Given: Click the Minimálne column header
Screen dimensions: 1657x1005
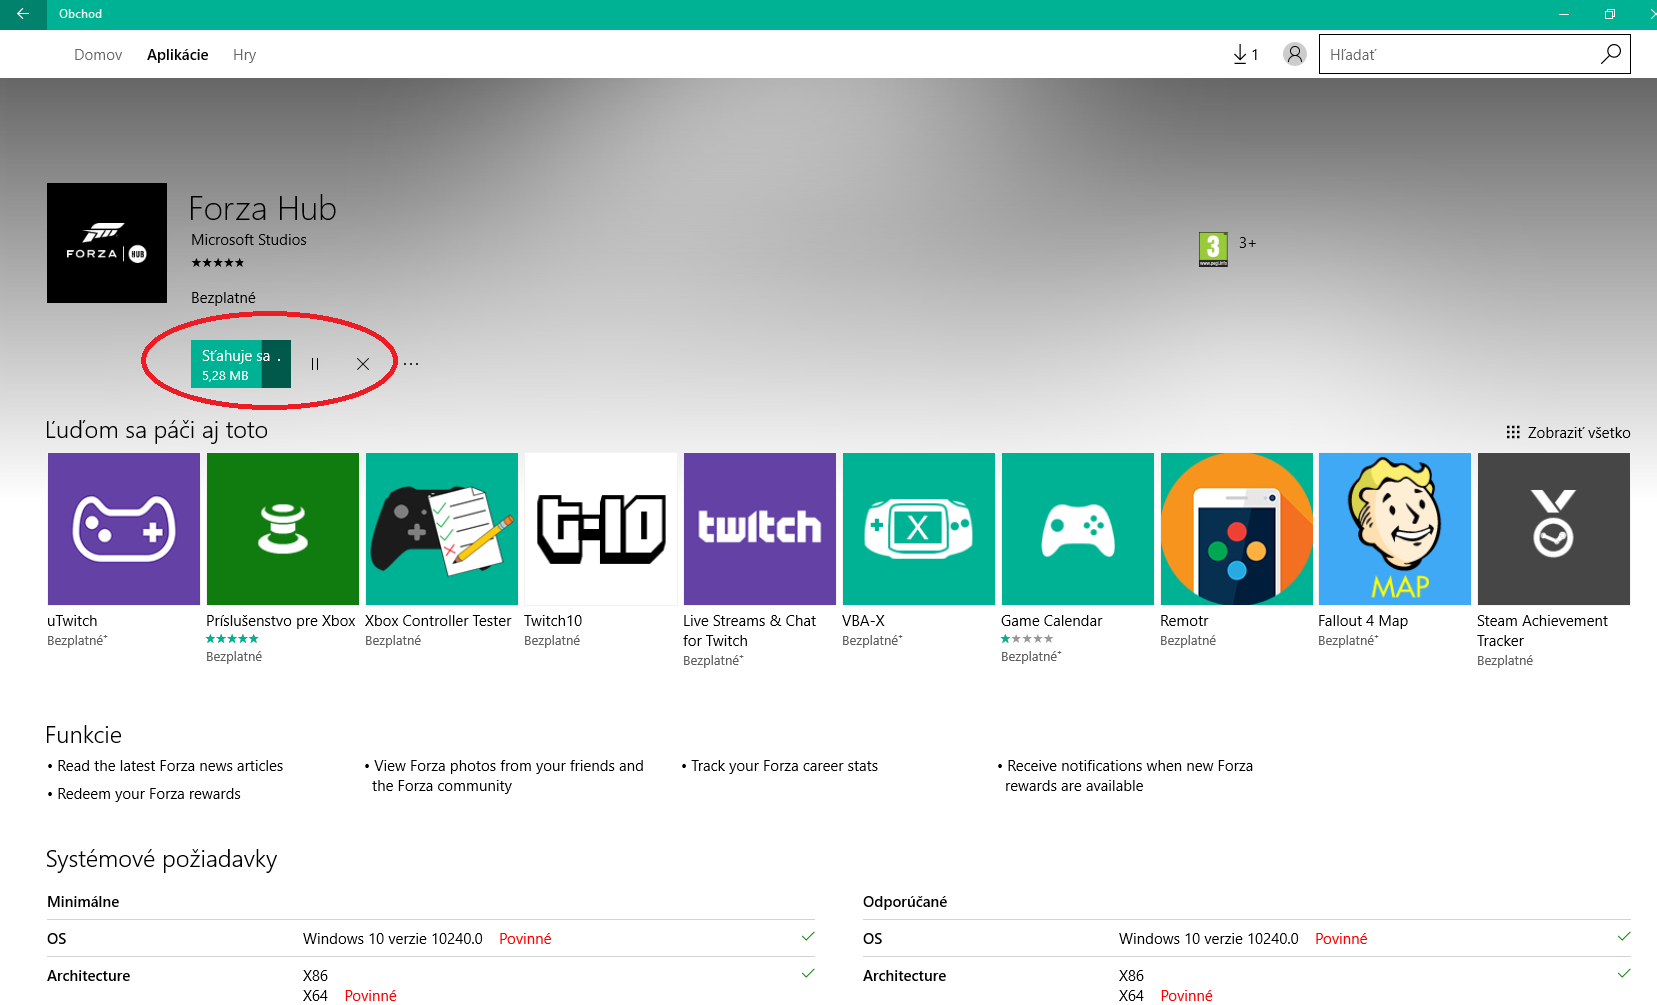Looking at the screenshot, I should [x=83, y=902].
